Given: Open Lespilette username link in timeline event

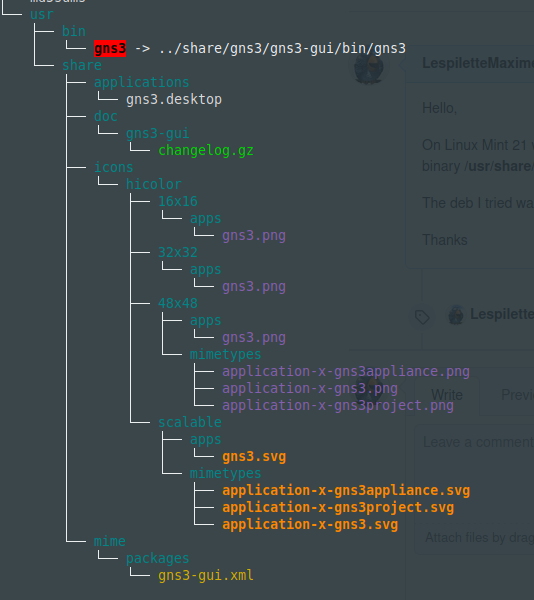Looking at the screenshot, I should pyautogui.click(x=502, y=314).
